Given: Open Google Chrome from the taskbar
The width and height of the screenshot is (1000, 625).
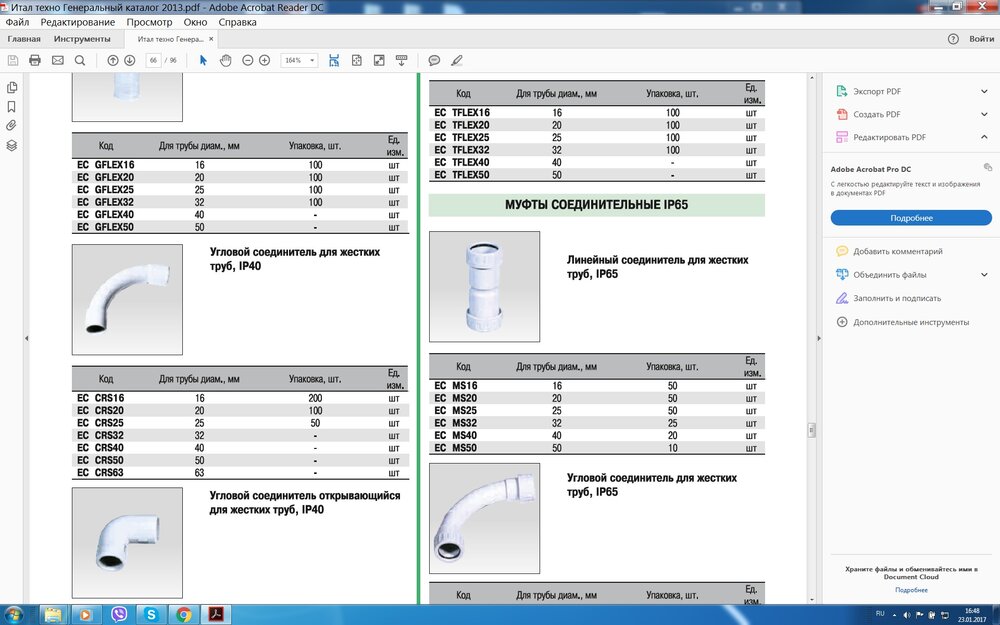Looking at the screenshot, I should click(184, 613).
